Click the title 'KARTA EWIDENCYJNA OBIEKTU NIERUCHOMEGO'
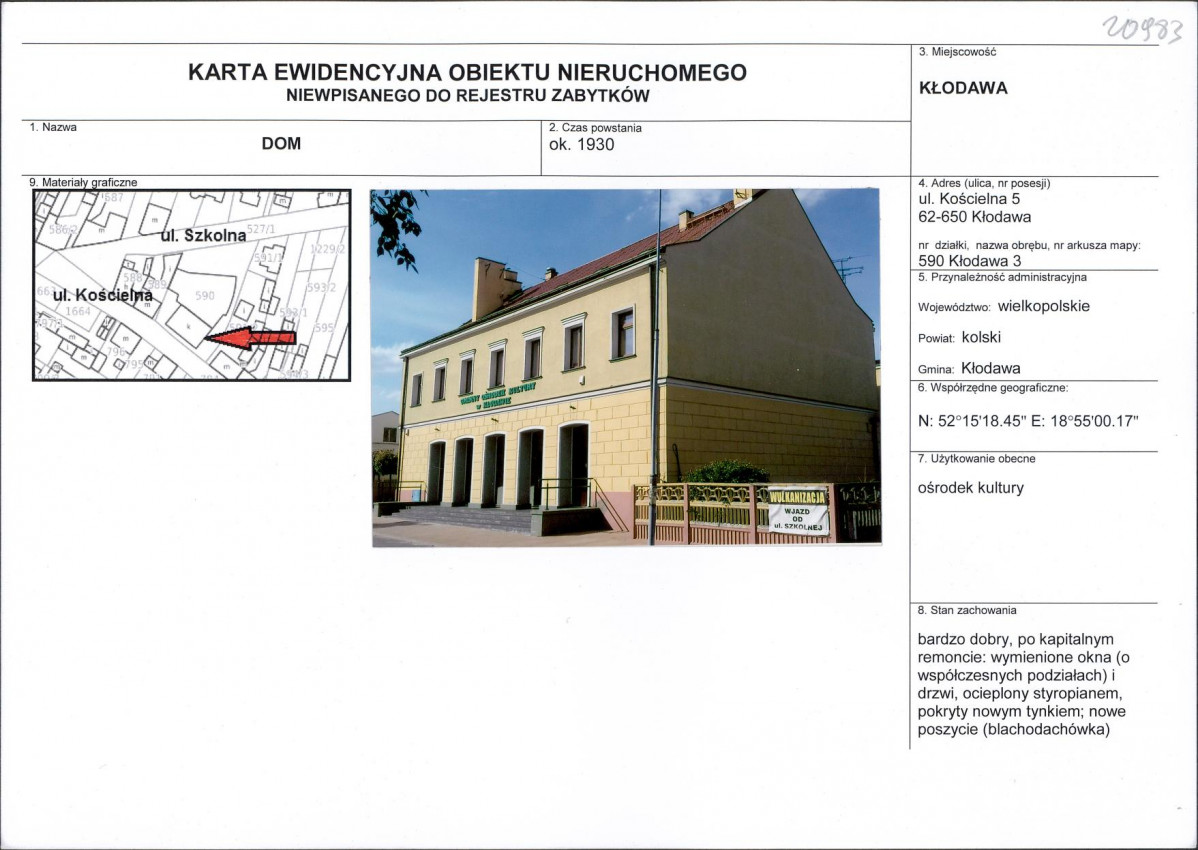 [x=467, y=72]
